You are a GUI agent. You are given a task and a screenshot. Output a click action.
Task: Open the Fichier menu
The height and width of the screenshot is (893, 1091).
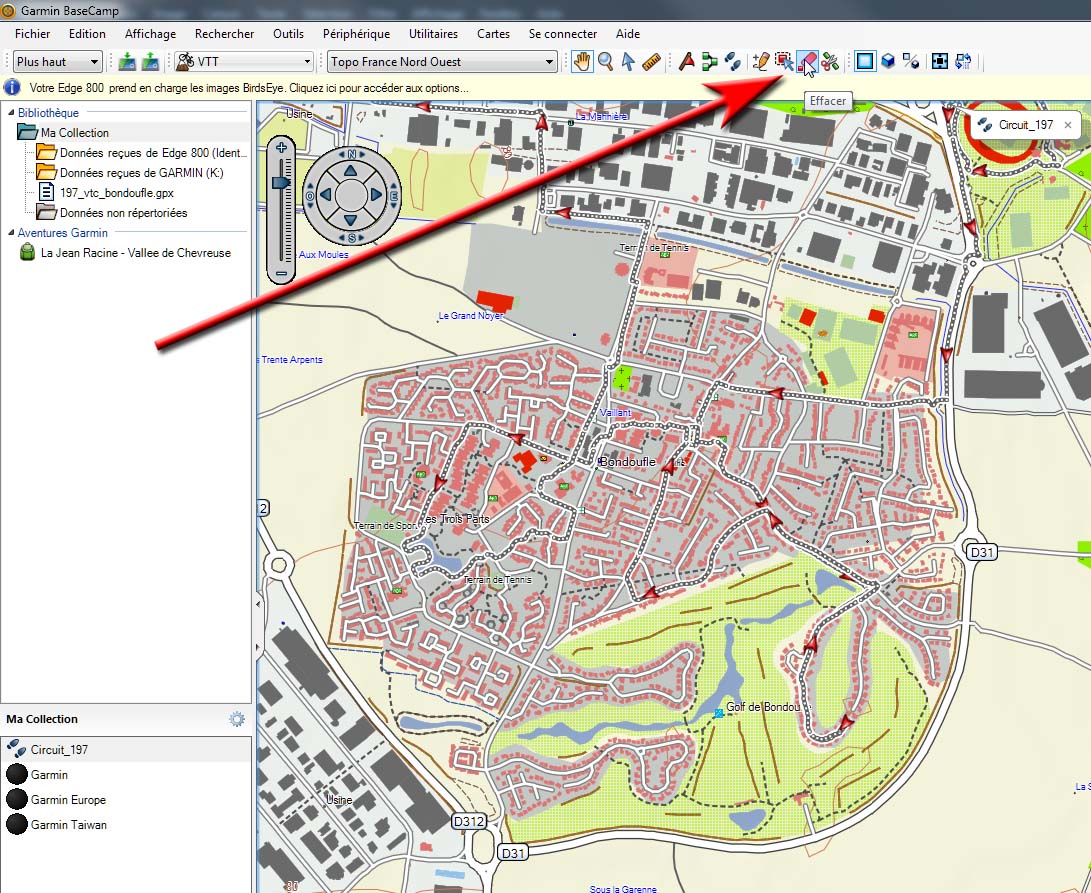point(33,33)
